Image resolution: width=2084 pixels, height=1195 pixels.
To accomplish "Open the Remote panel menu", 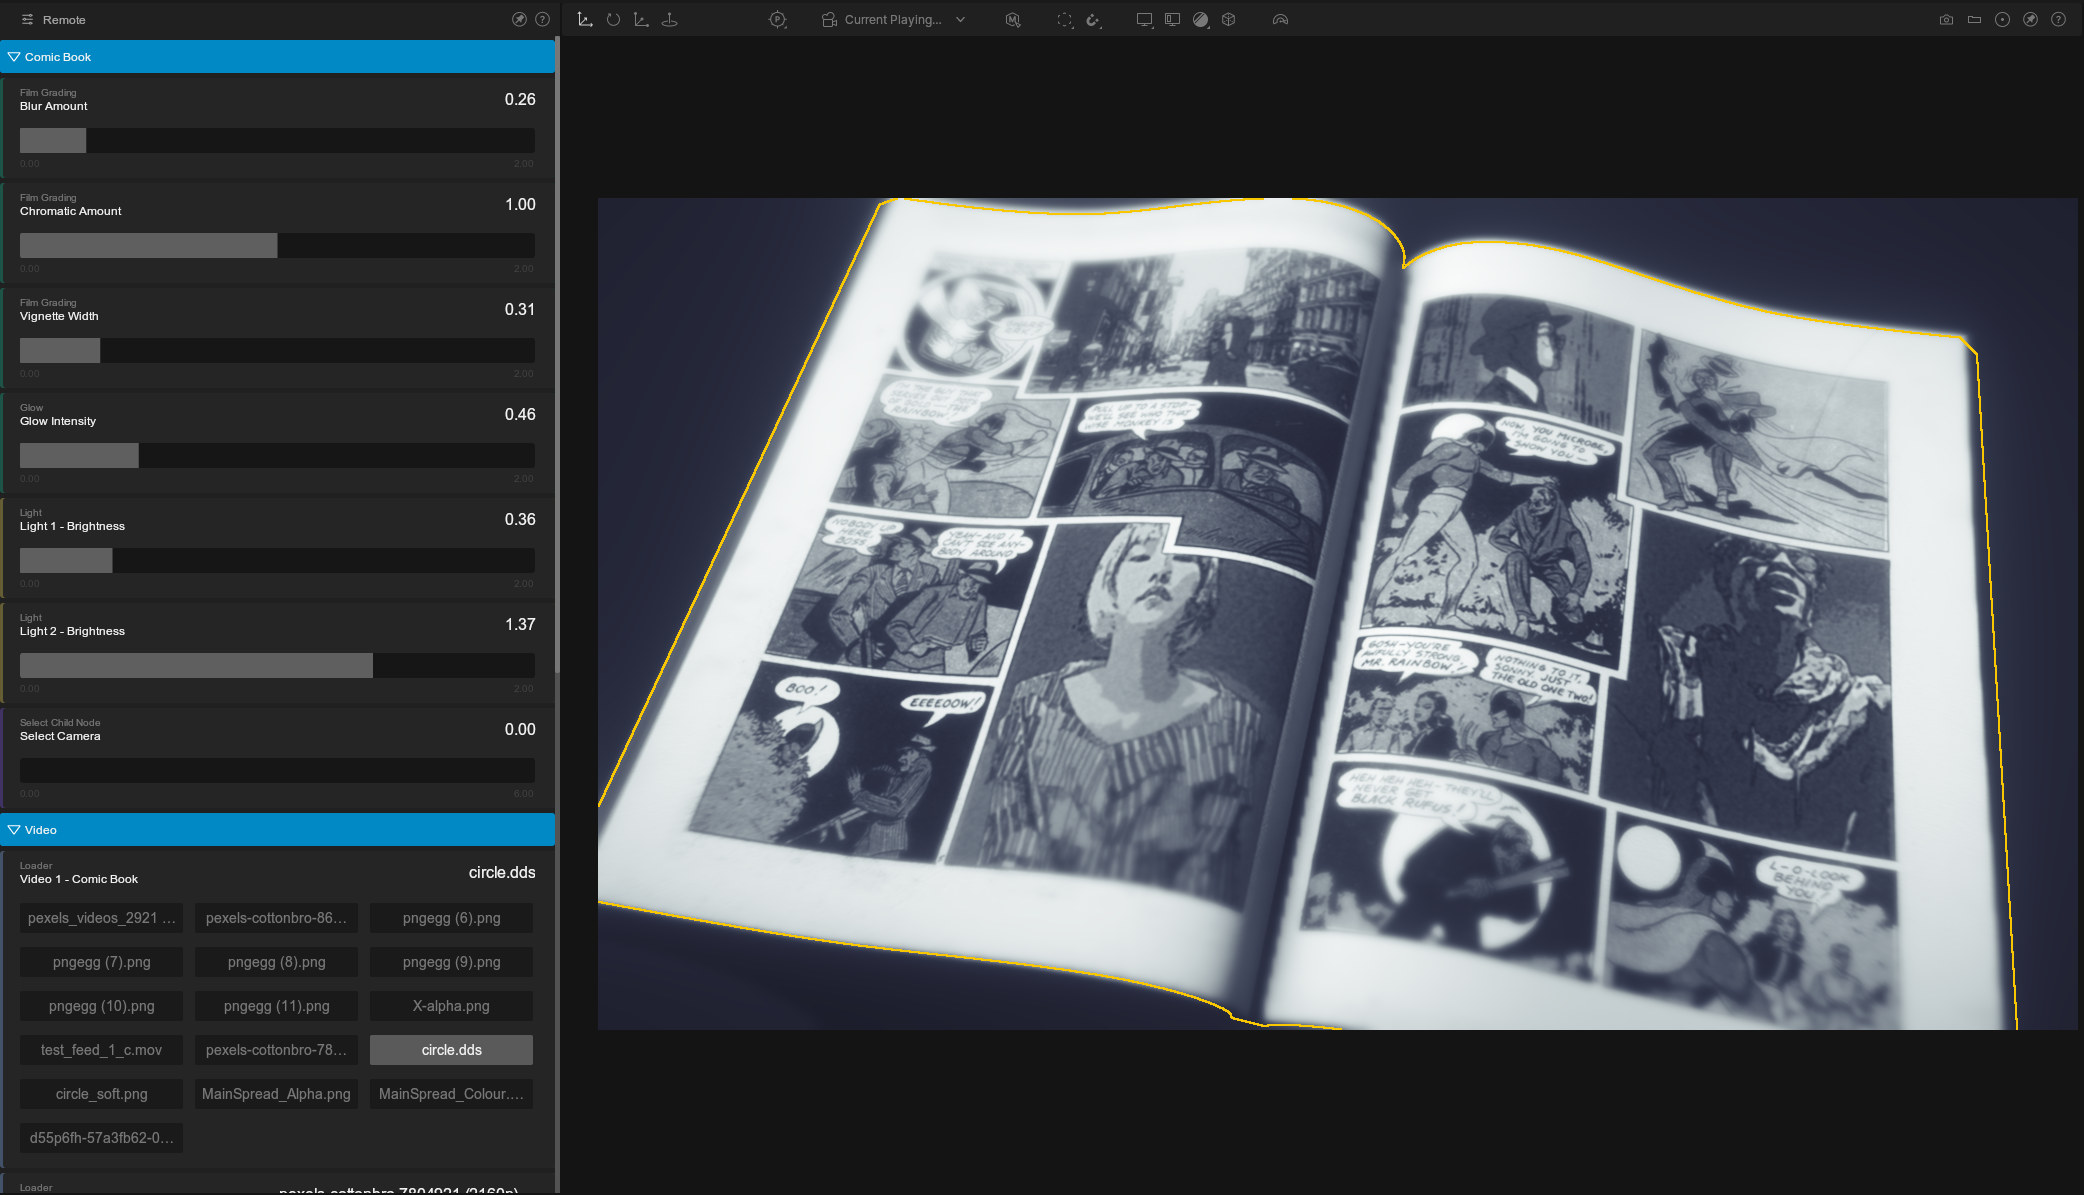I will [x=27, y=19].
